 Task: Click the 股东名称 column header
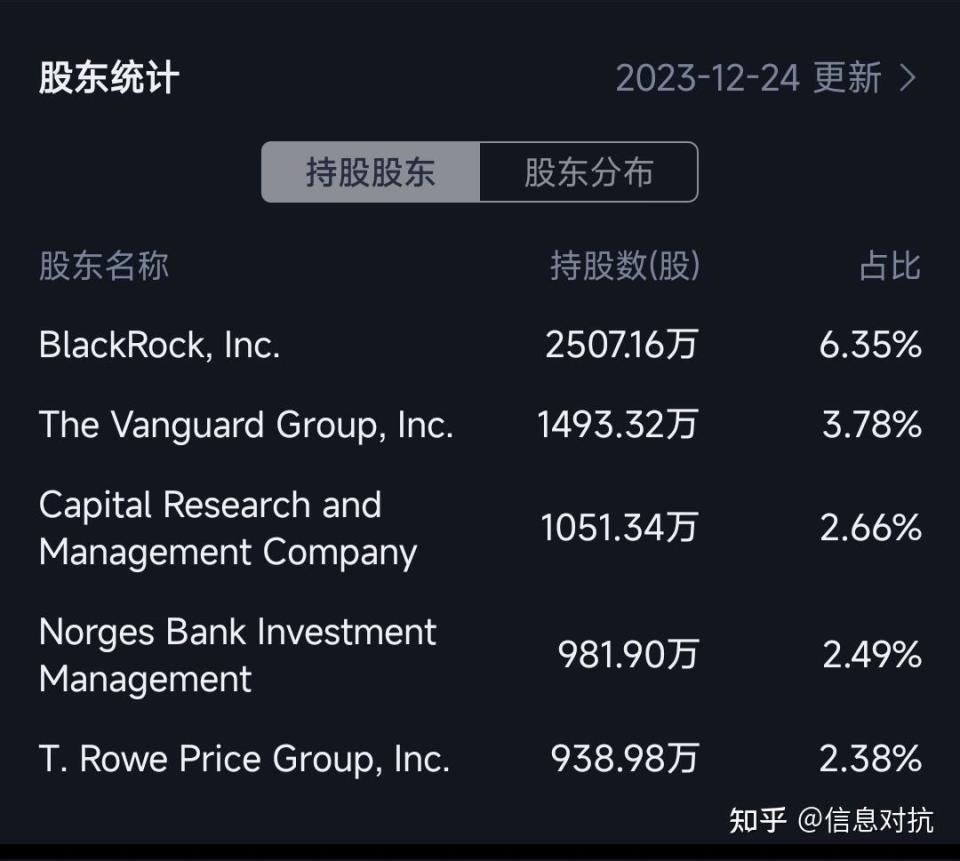click(x=103, y=267)
